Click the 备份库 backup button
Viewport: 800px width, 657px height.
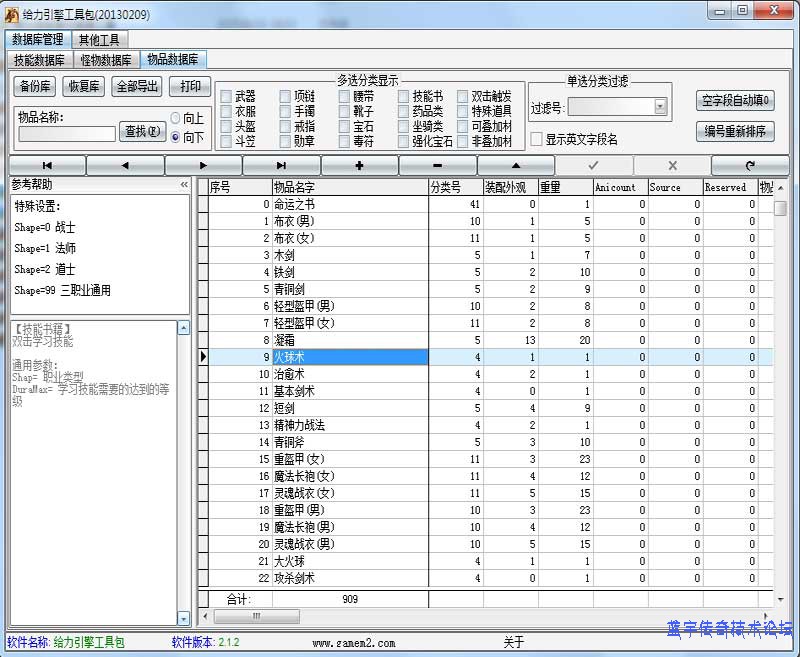(35, 86)
